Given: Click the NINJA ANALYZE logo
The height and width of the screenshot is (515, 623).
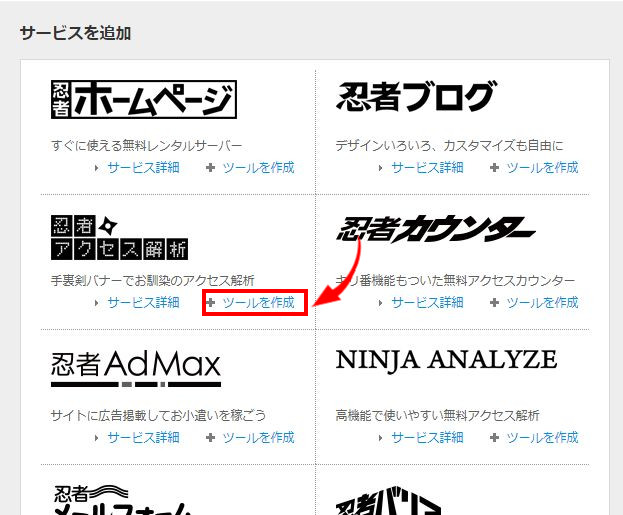Looking at the screenshot, I should click(446, 360).
